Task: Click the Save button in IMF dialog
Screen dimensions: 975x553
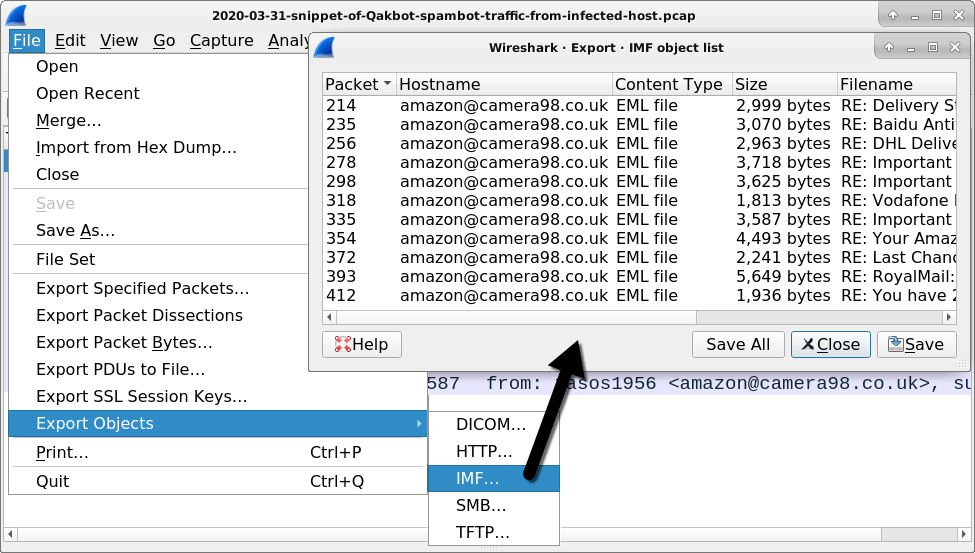Action: click(x=916, y=344)
